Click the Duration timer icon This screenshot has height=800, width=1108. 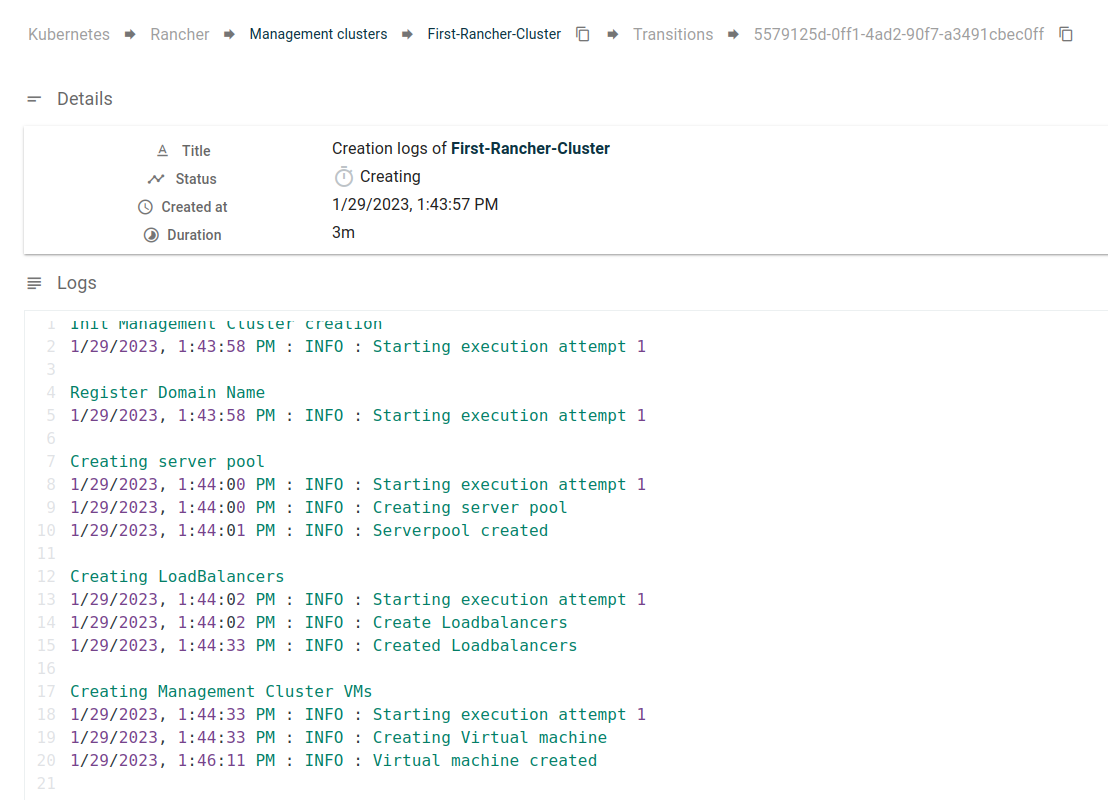pos(151,234)
